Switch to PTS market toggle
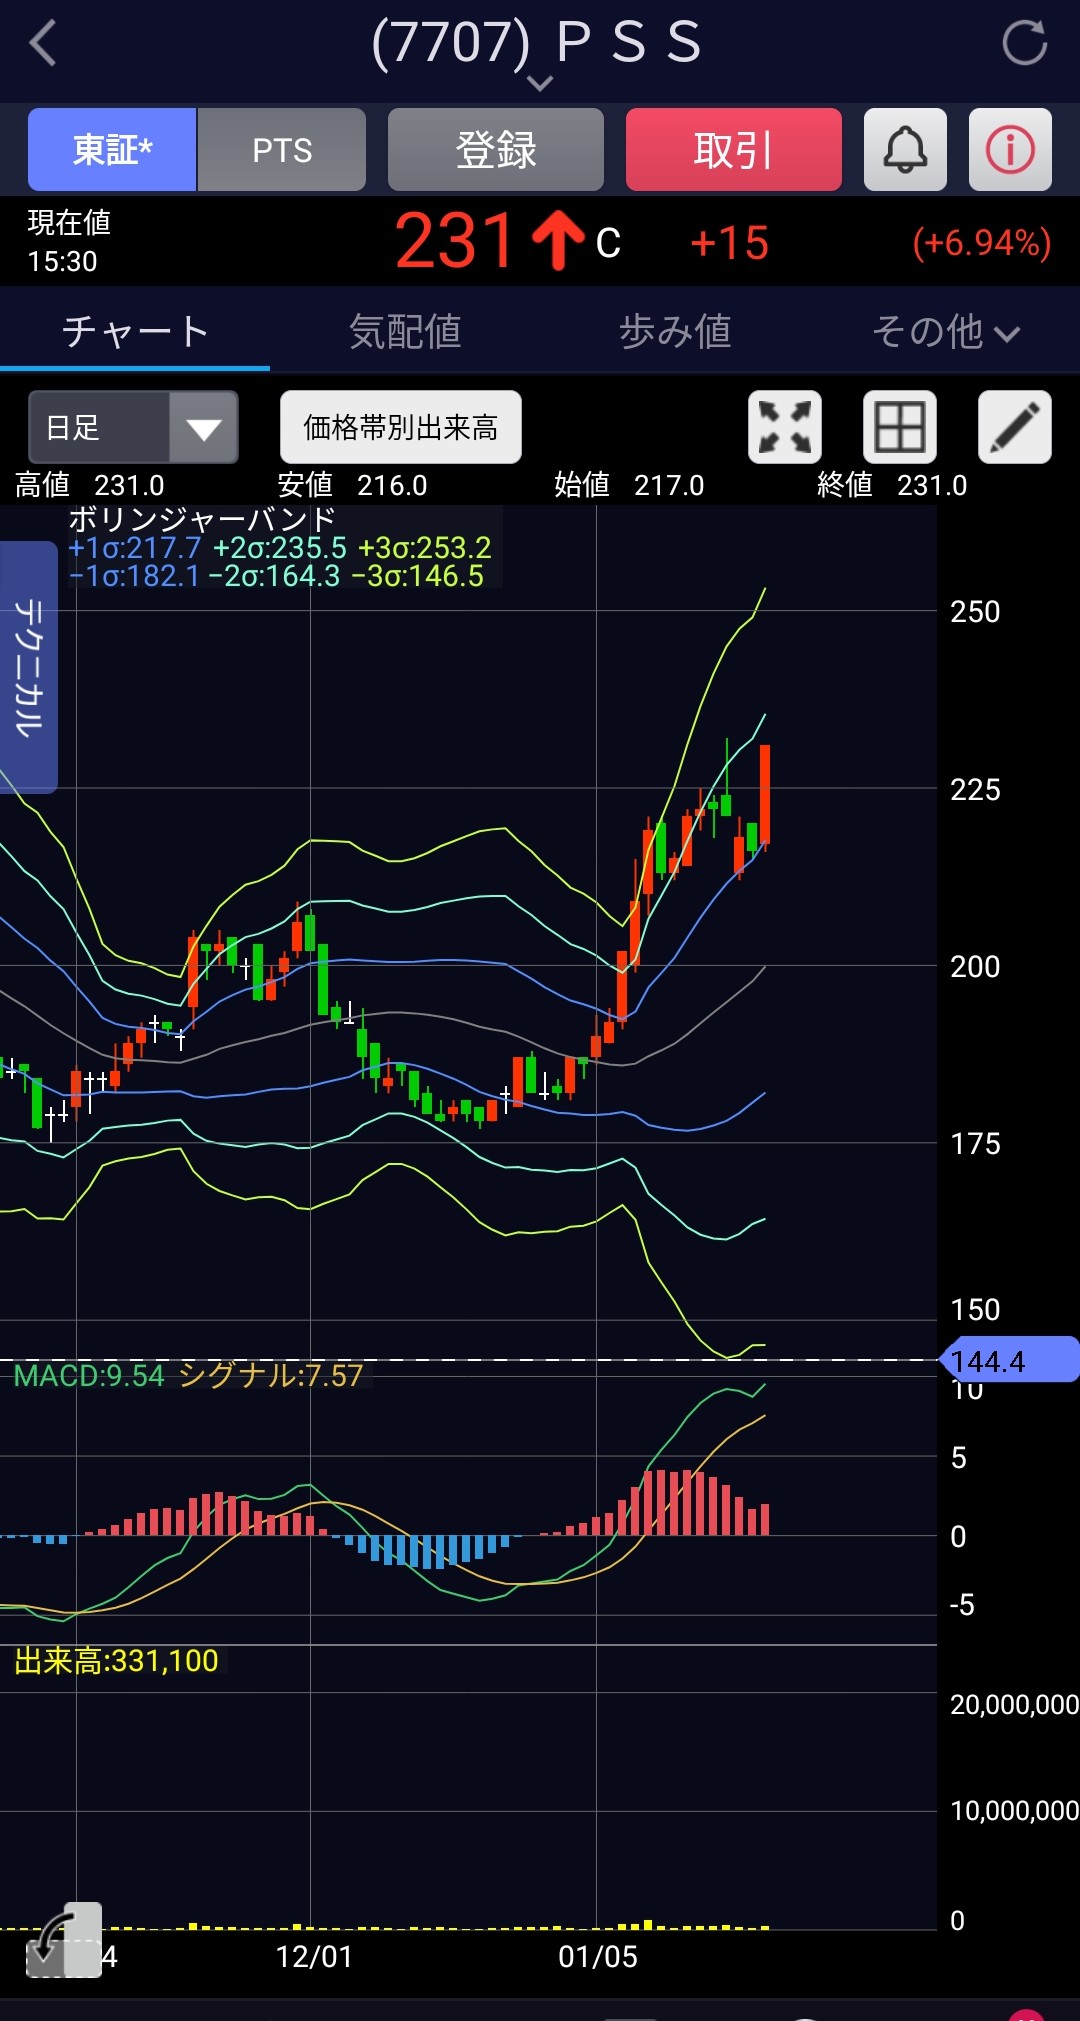This screenshot has width=1080, height=2021. tap(282, 150)
